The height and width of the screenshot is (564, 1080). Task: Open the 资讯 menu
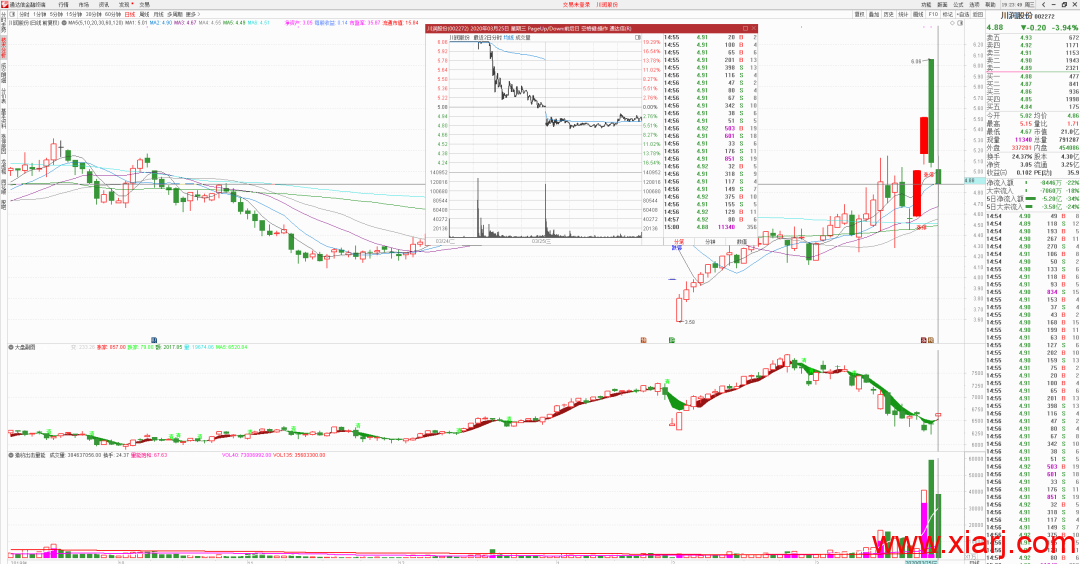coord(104,4)
